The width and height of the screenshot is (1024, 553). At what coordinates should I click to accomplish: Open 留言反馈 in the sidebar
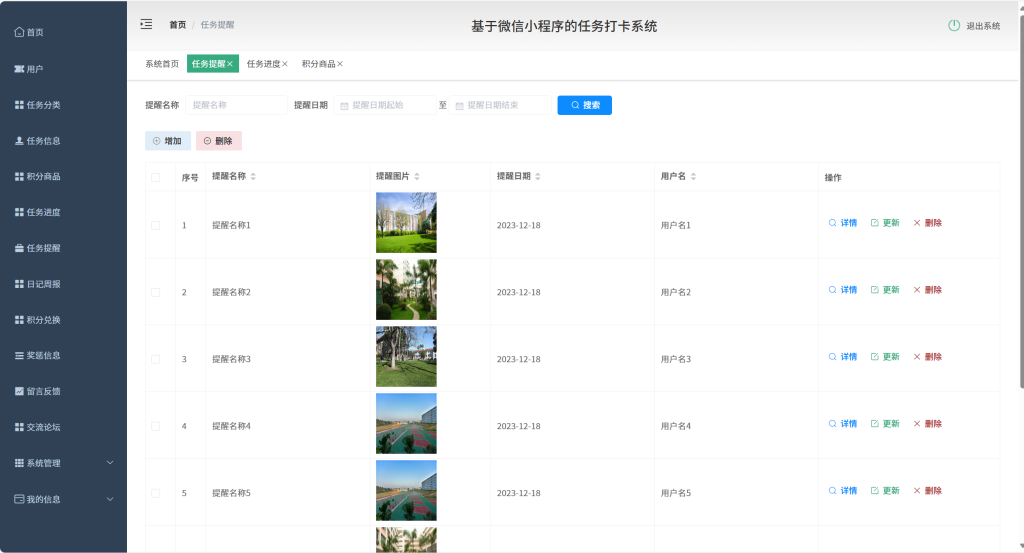point(37,391)
